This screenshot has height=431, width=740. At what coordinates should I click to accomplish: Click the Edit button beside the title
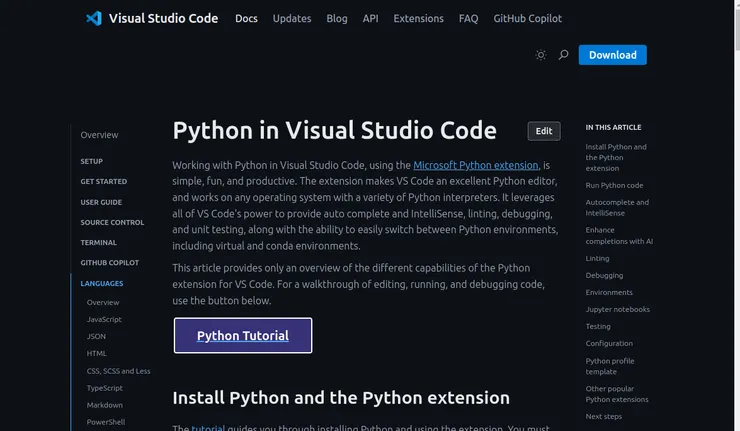point(544,131)
